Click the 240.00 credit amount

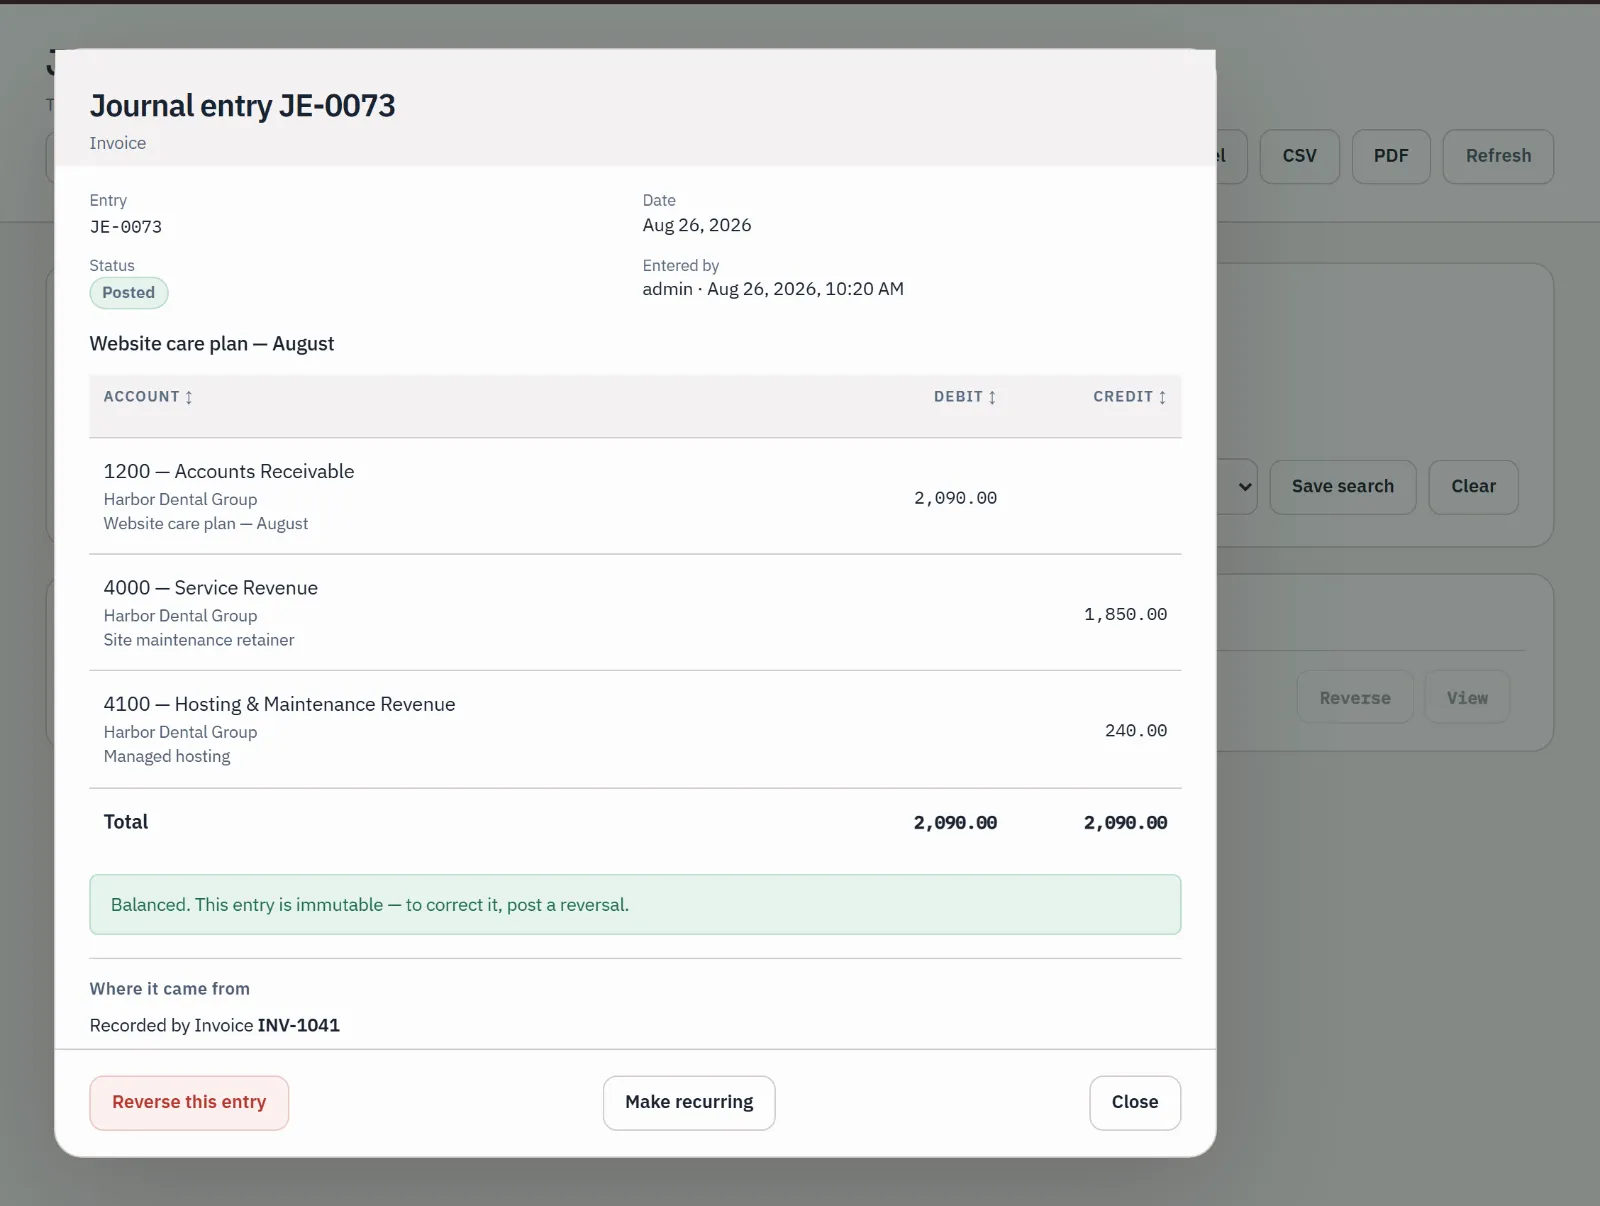point(1136,731)
